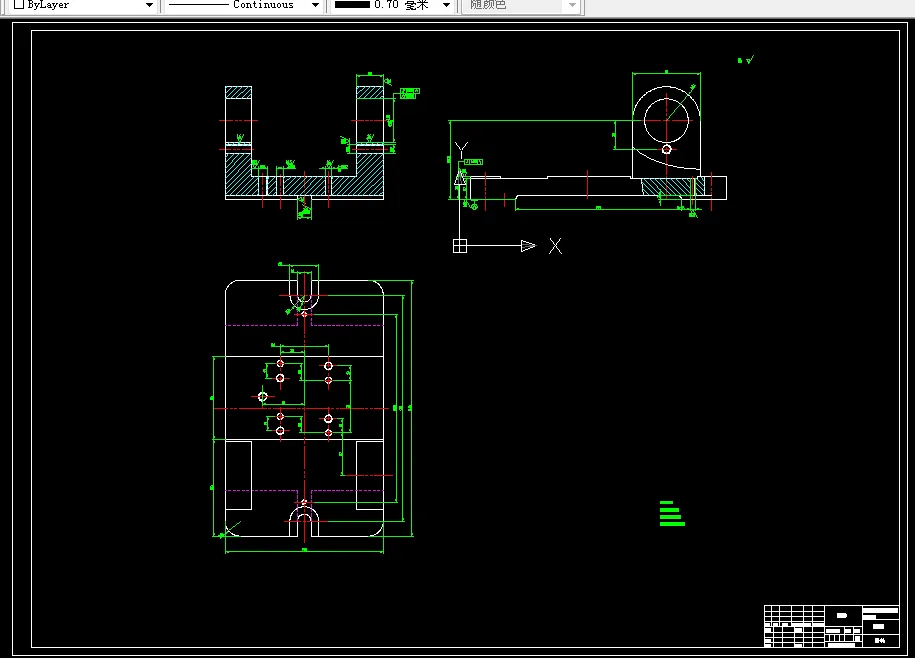
Task: Click the Y axis label of the UCS icon
Action: tap(462, 150)
